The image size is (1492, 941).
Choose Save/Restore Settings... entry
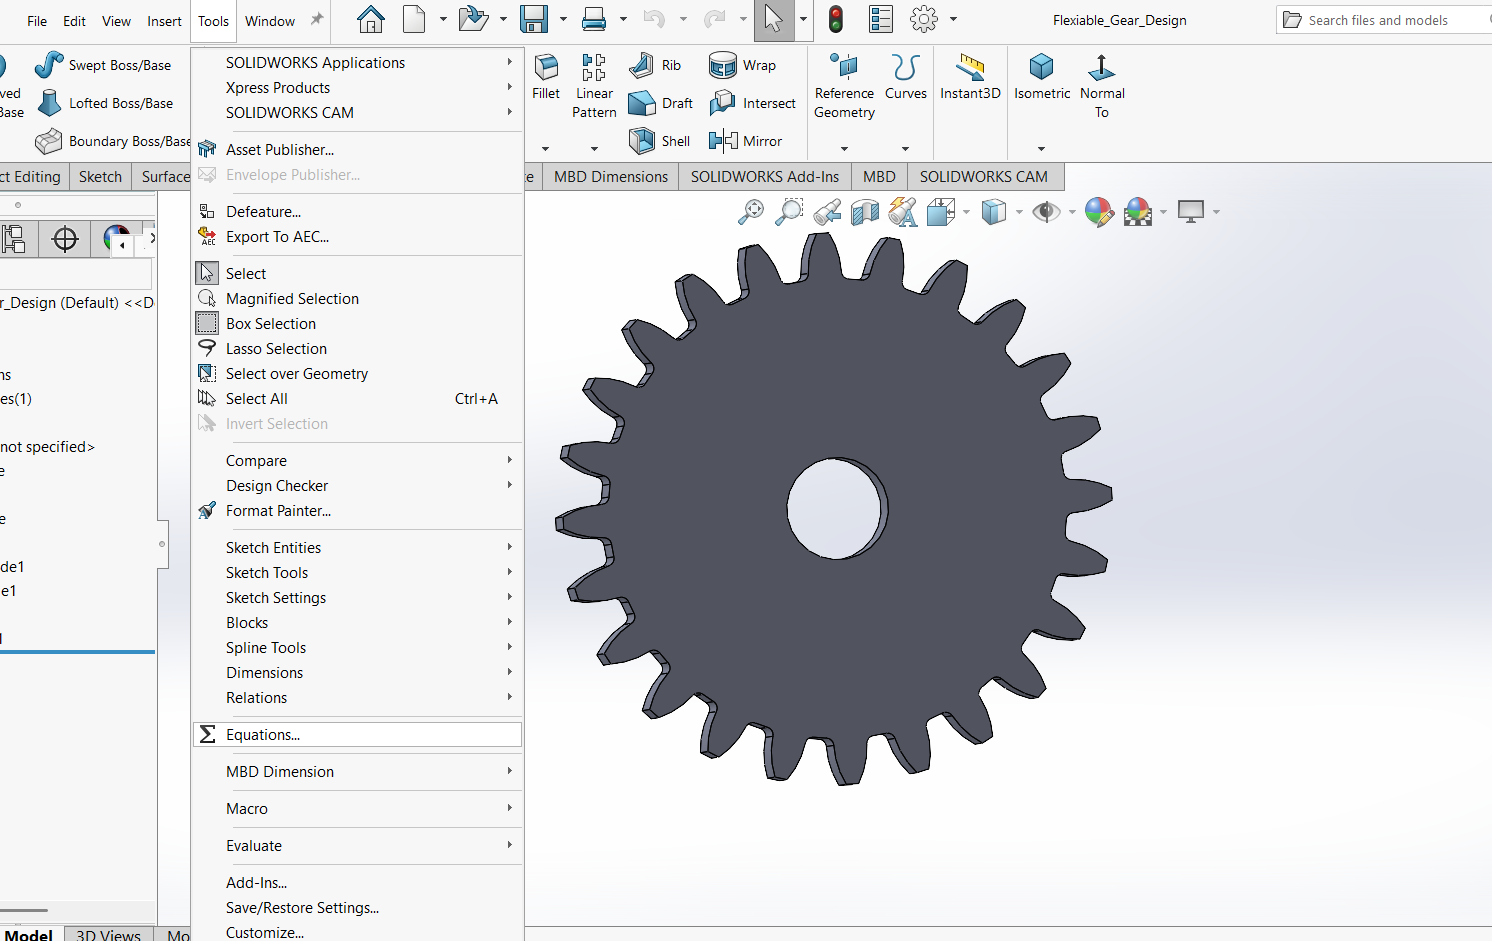(x=358, y=907)
